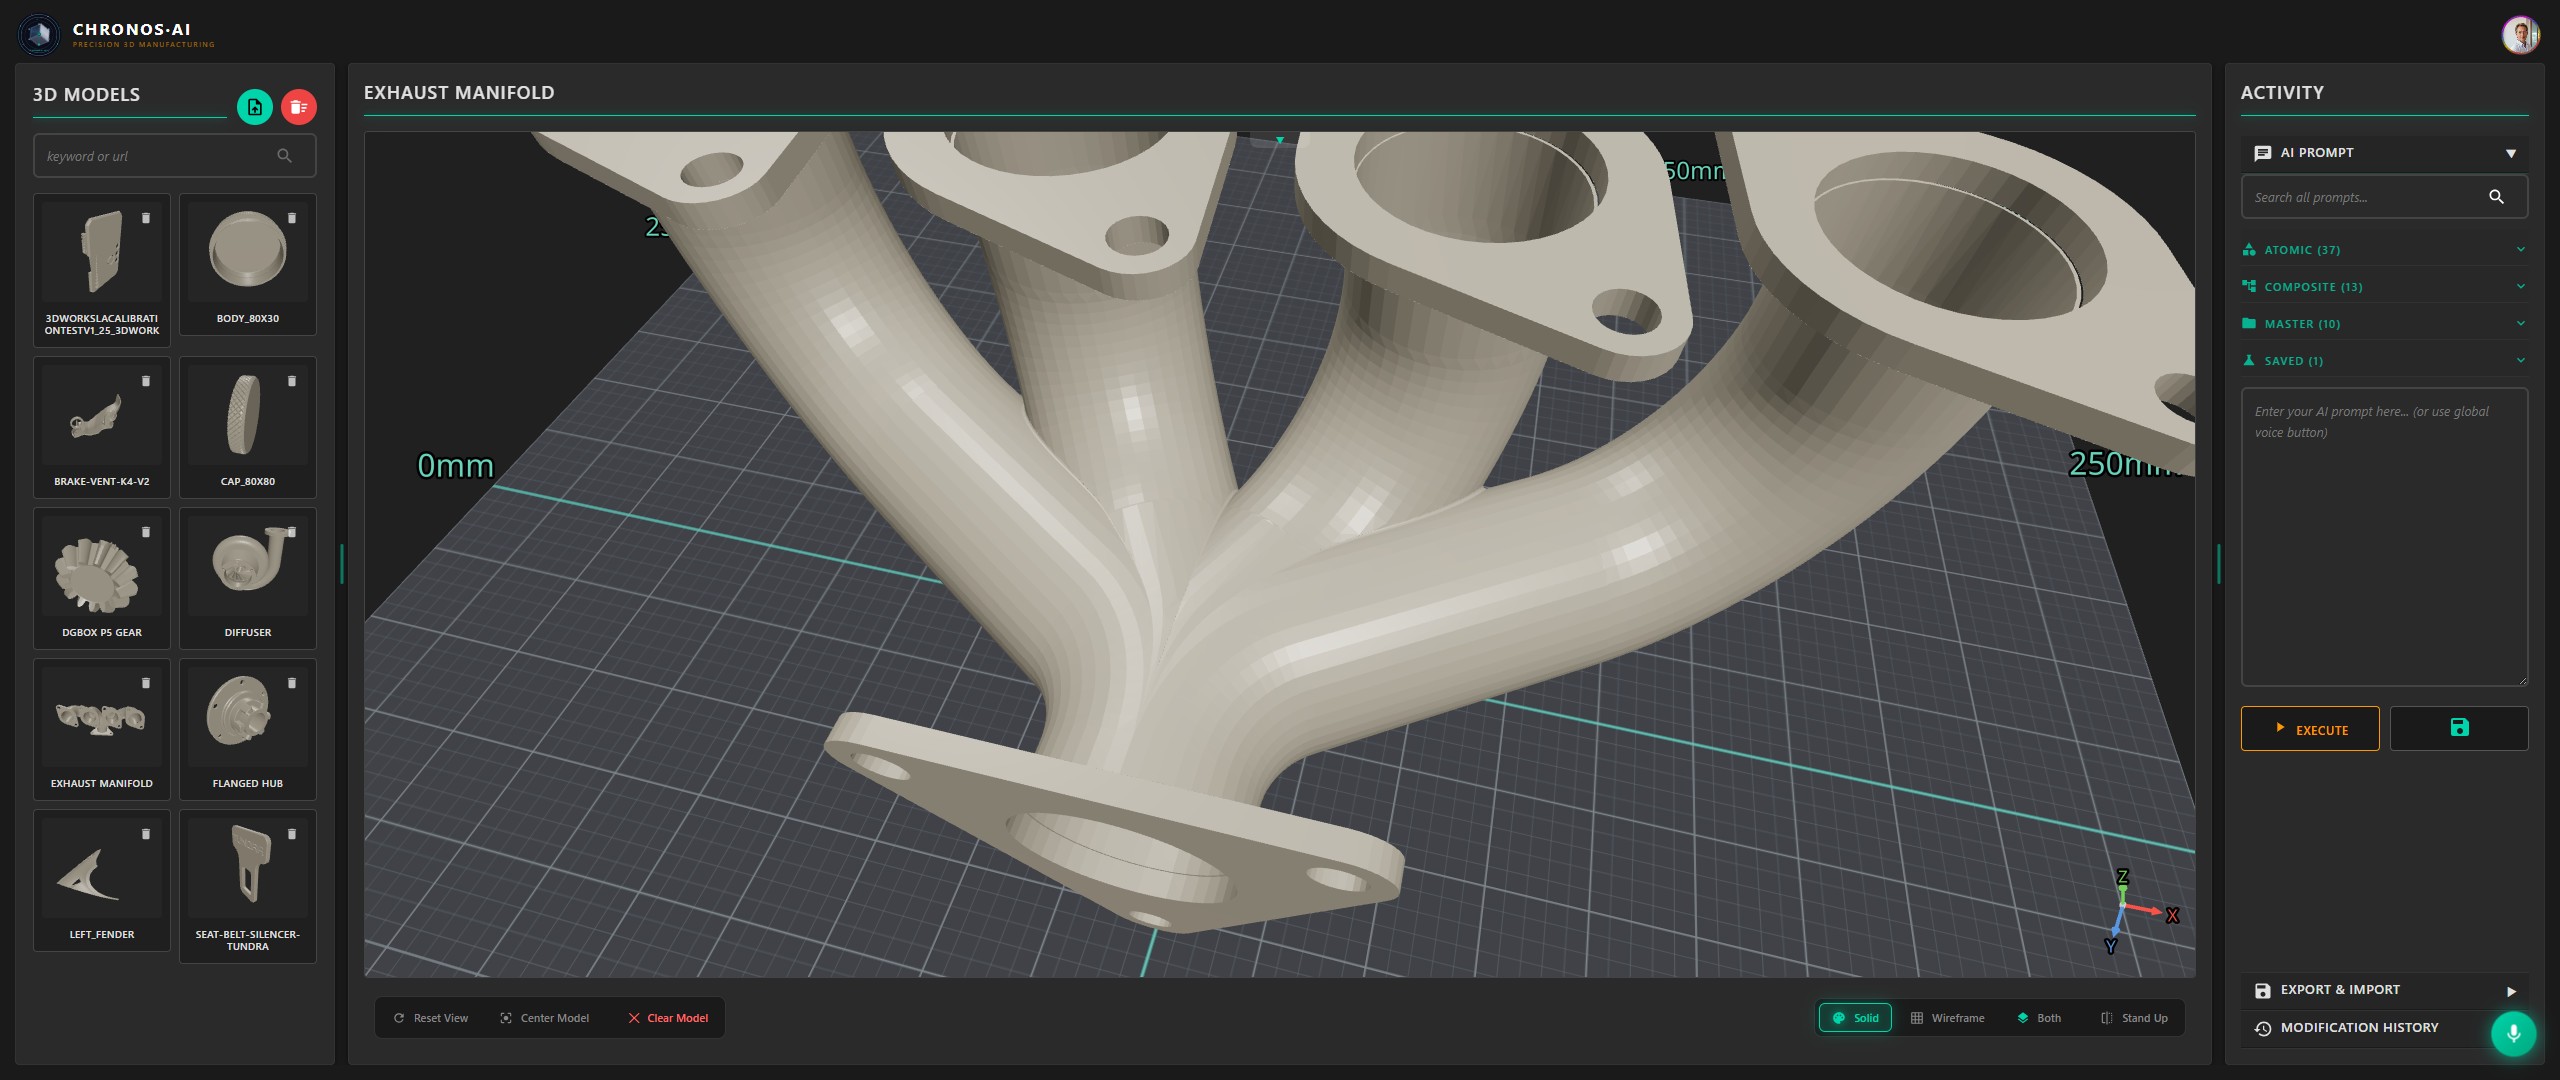Click the Export & Import disk icon
The width and height of the screenshot is (2560, 1080).
2263,990
